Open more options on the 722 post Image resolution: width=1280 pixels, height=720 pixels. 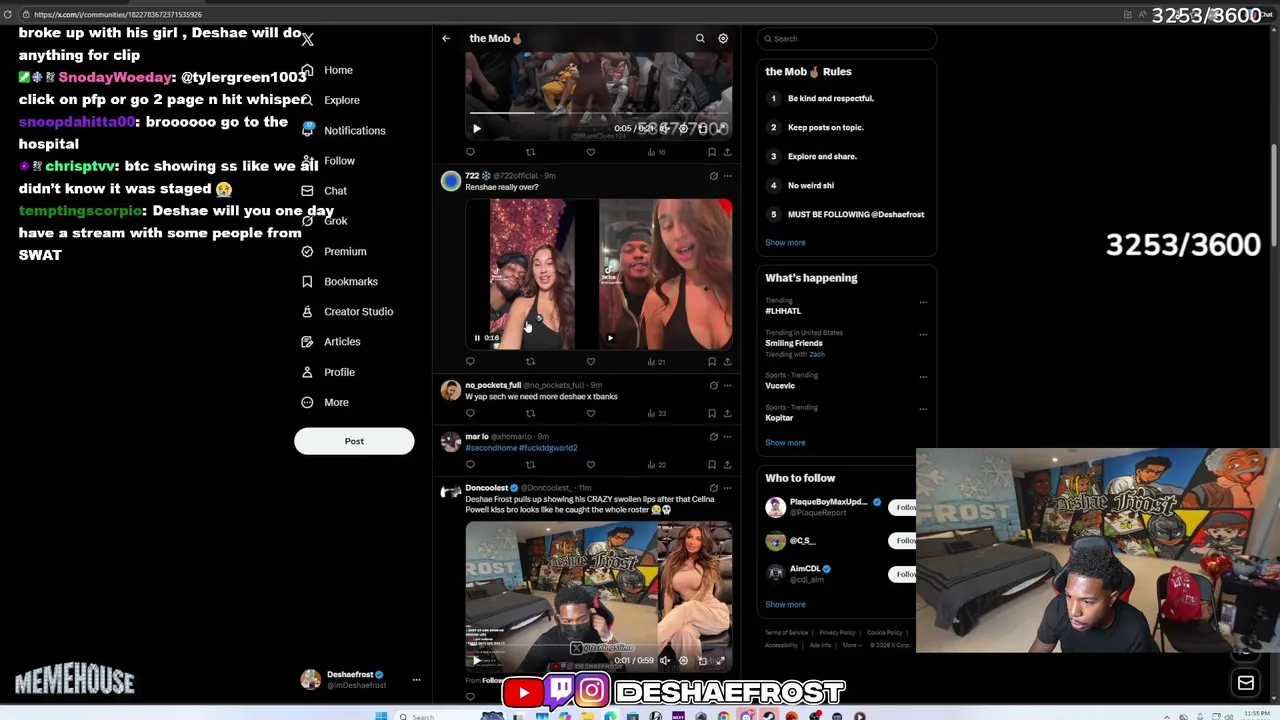(x=727, y=176)
